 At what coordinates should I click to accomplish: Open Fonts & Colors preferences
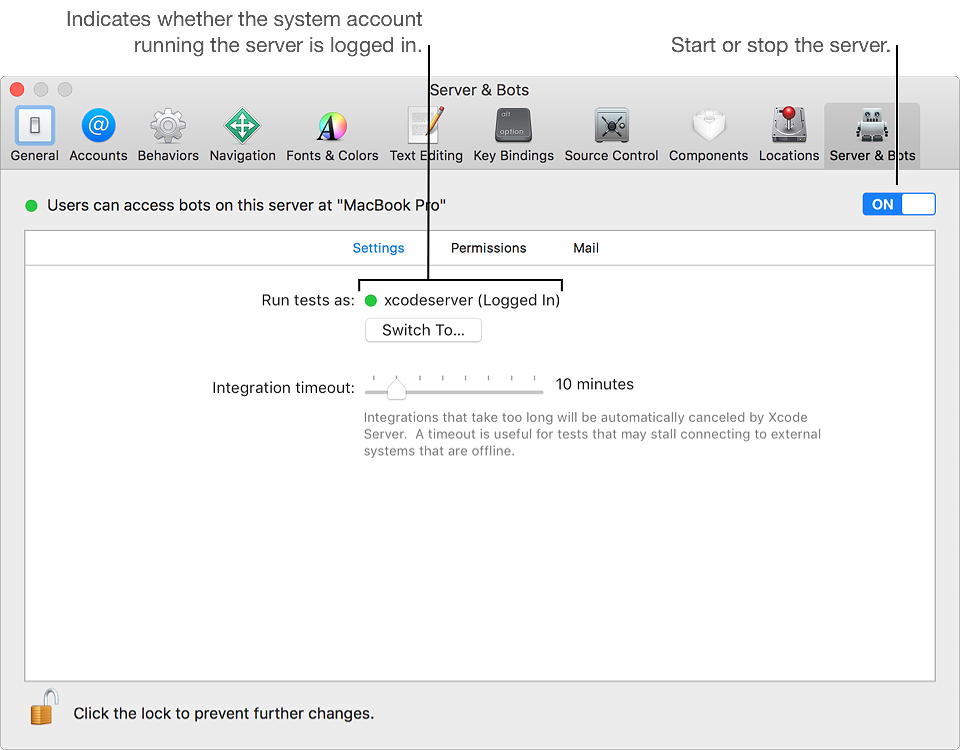tap(332, 135)
